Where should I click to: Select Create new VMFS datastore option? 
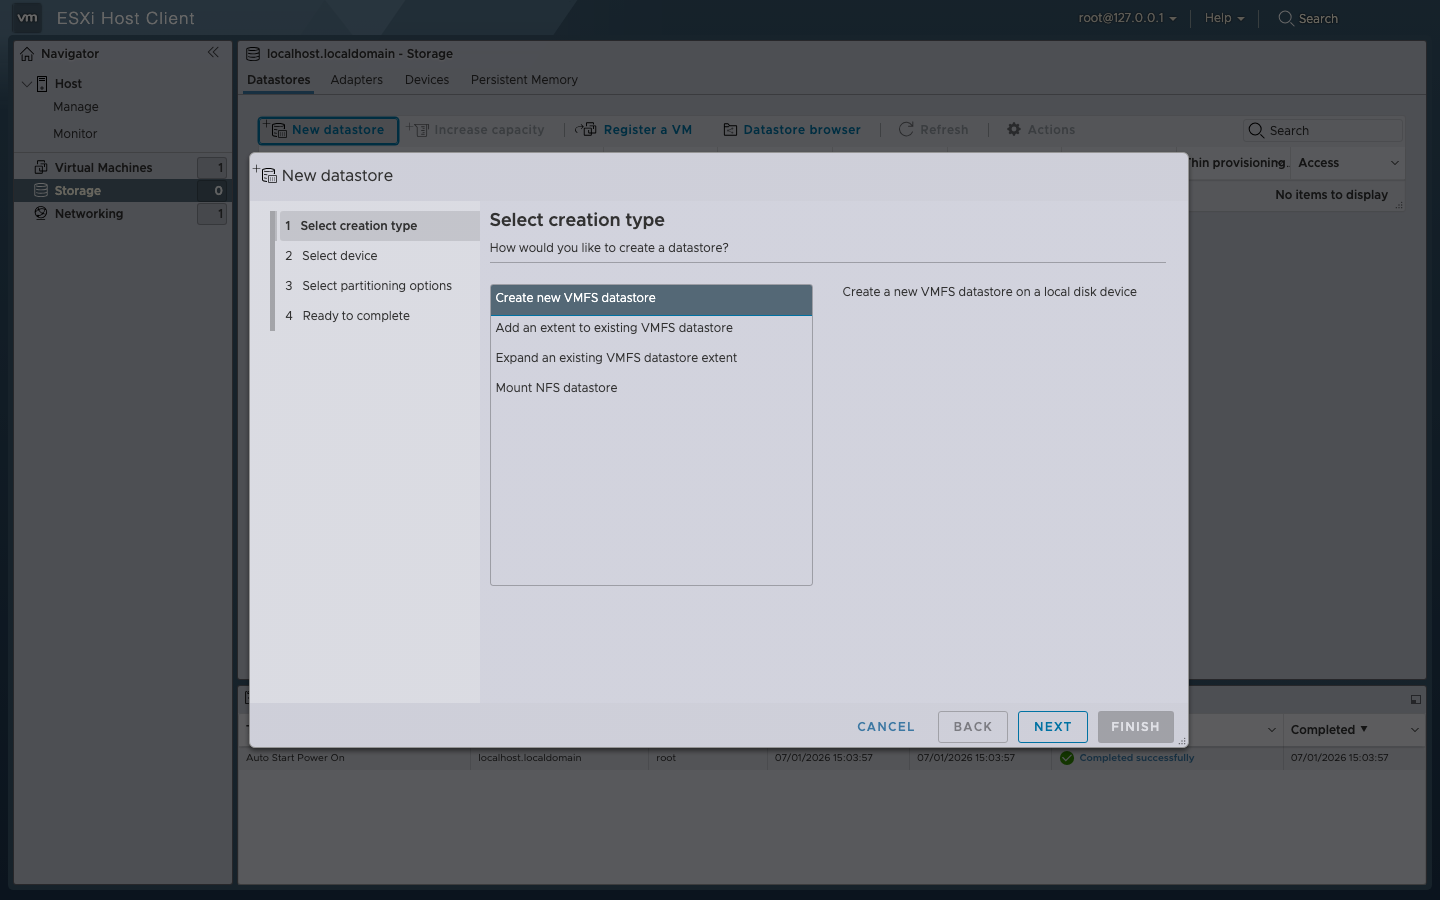tap(651, 298)
